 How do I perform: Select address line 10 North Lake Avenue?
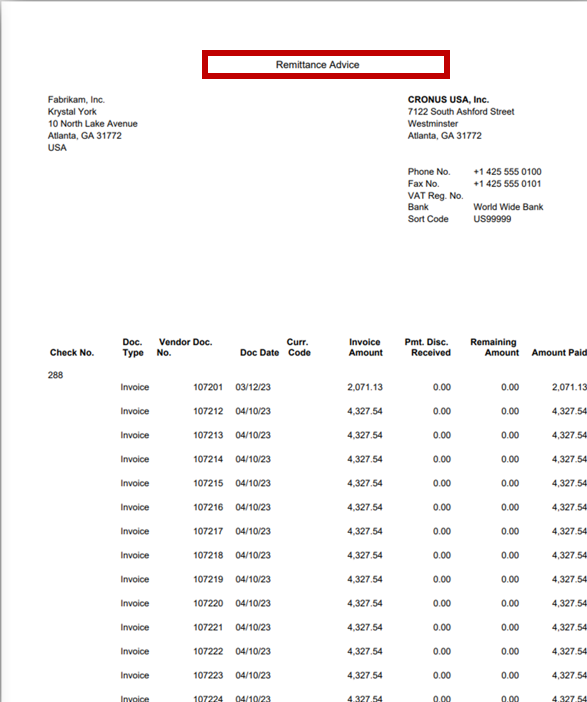(93, 124)
